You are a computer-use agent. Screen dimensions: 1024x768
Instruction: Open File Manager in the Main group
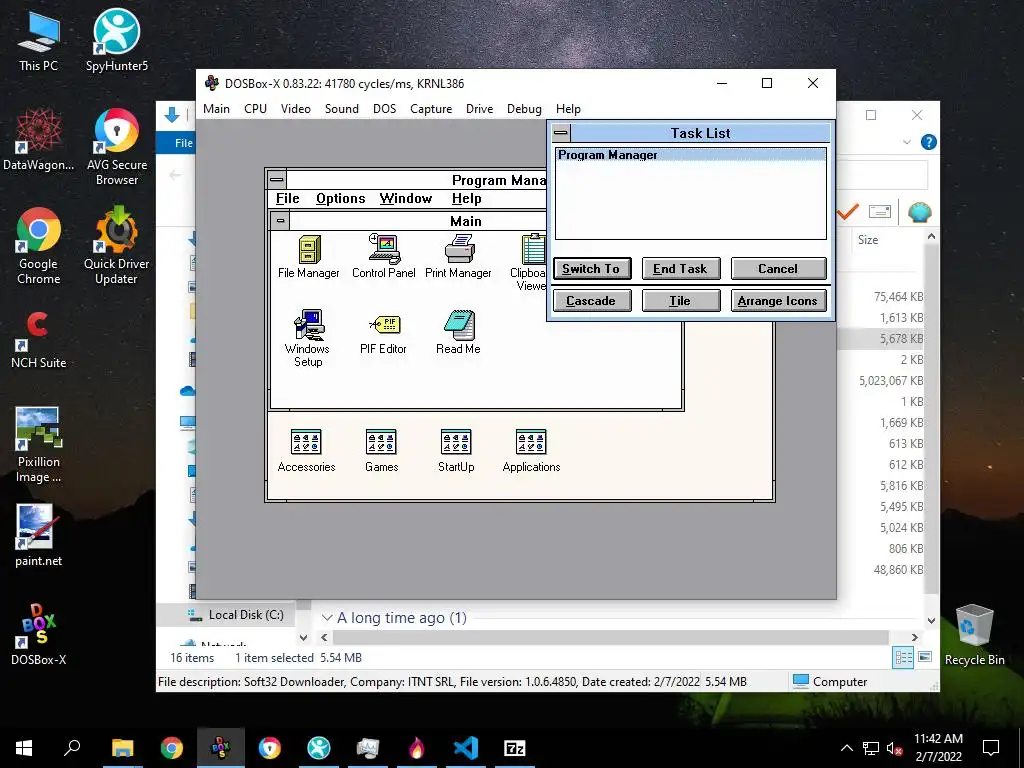[309, 256]
